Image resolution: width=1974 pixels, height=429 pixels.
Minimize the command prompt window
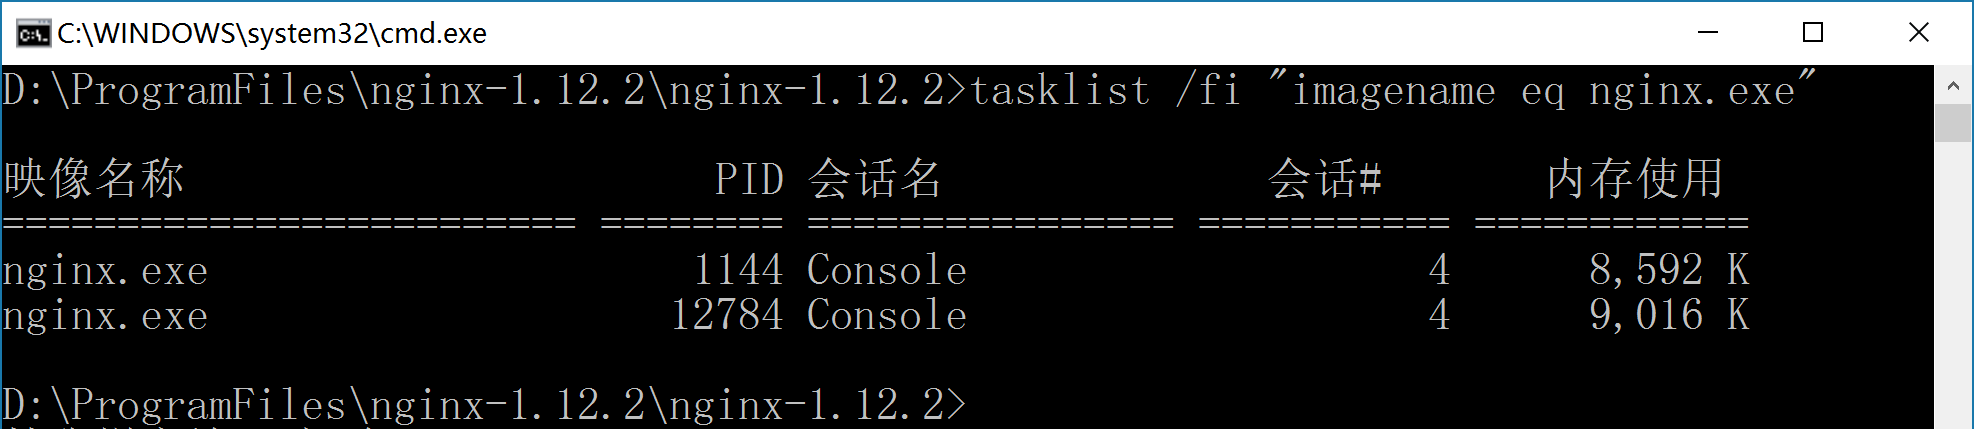pyautogui.click(x=1708, y=33)
